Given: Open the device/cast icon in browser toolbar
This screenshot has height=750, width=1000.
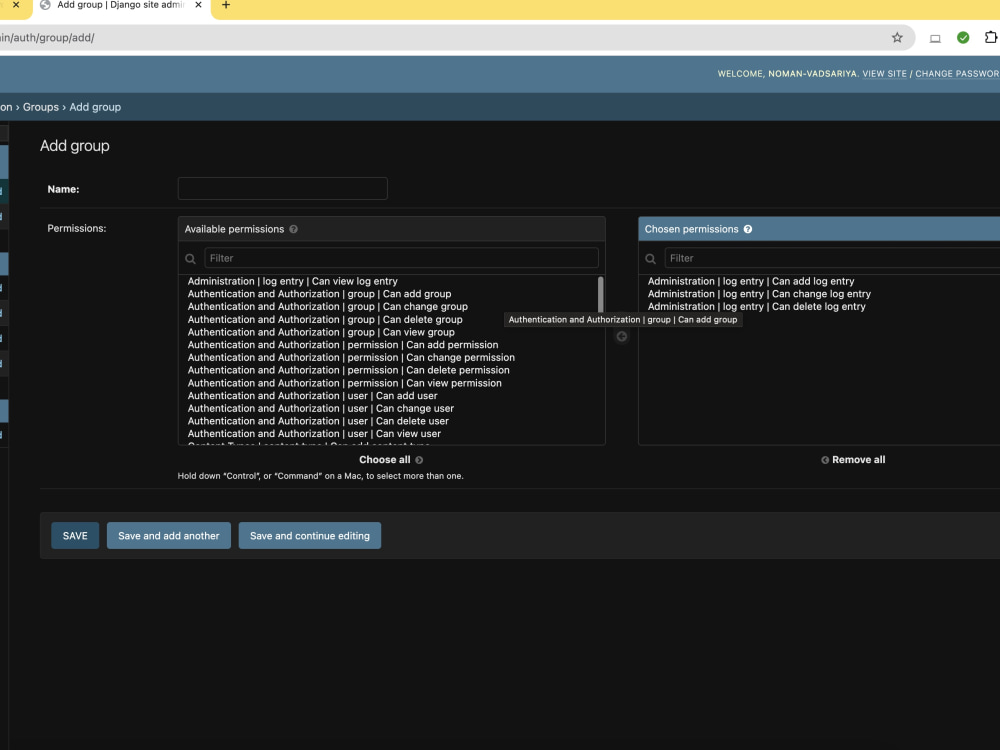Looking at the screenshot, I should [935, 38].
